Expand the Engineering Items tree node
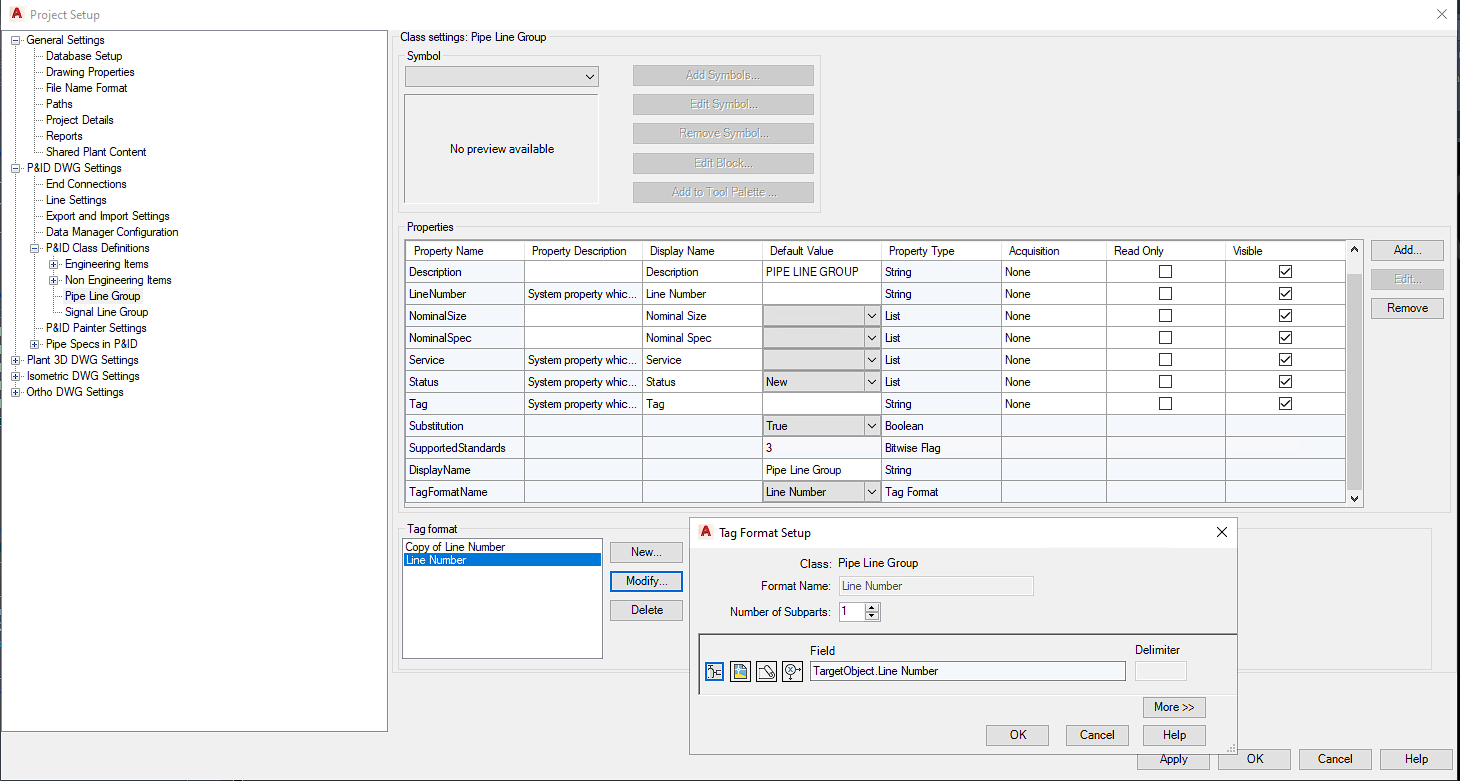The image size is (1460, 781). 54,263
